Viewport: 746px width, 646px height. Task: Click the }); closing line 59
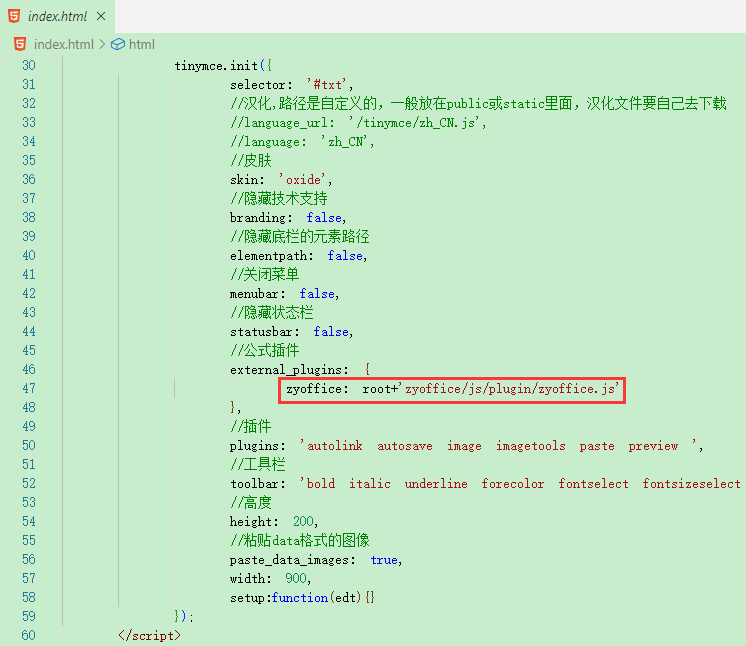(184, 617)
